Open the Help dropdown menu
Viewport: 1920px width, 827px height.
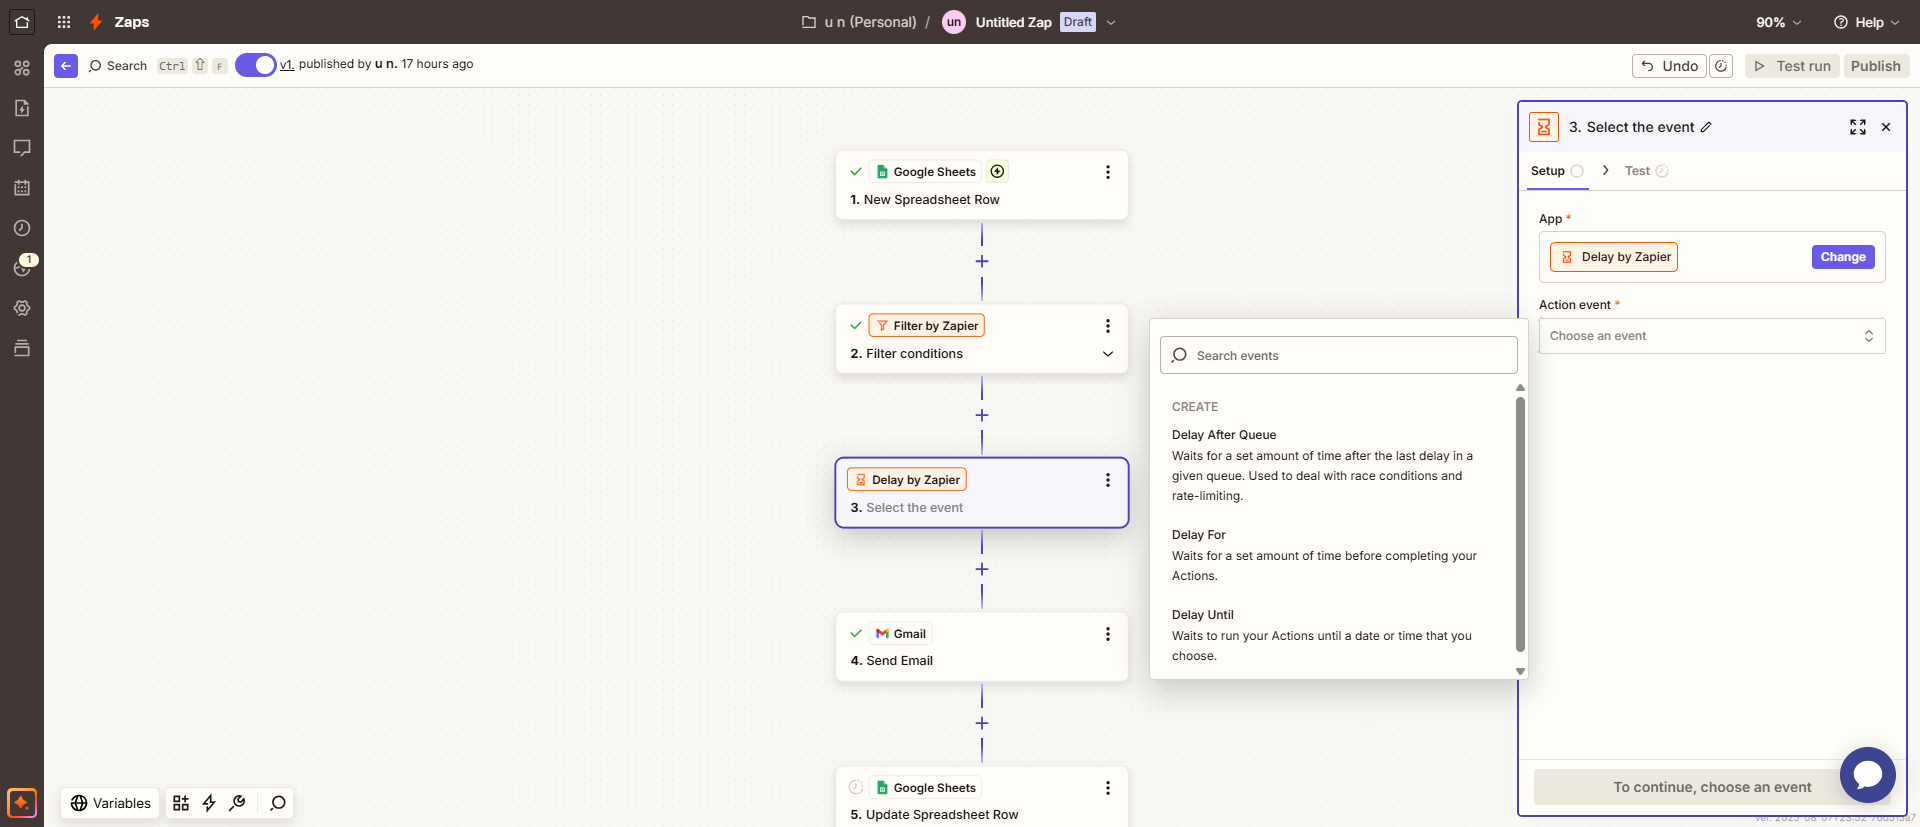(1866, 22)
